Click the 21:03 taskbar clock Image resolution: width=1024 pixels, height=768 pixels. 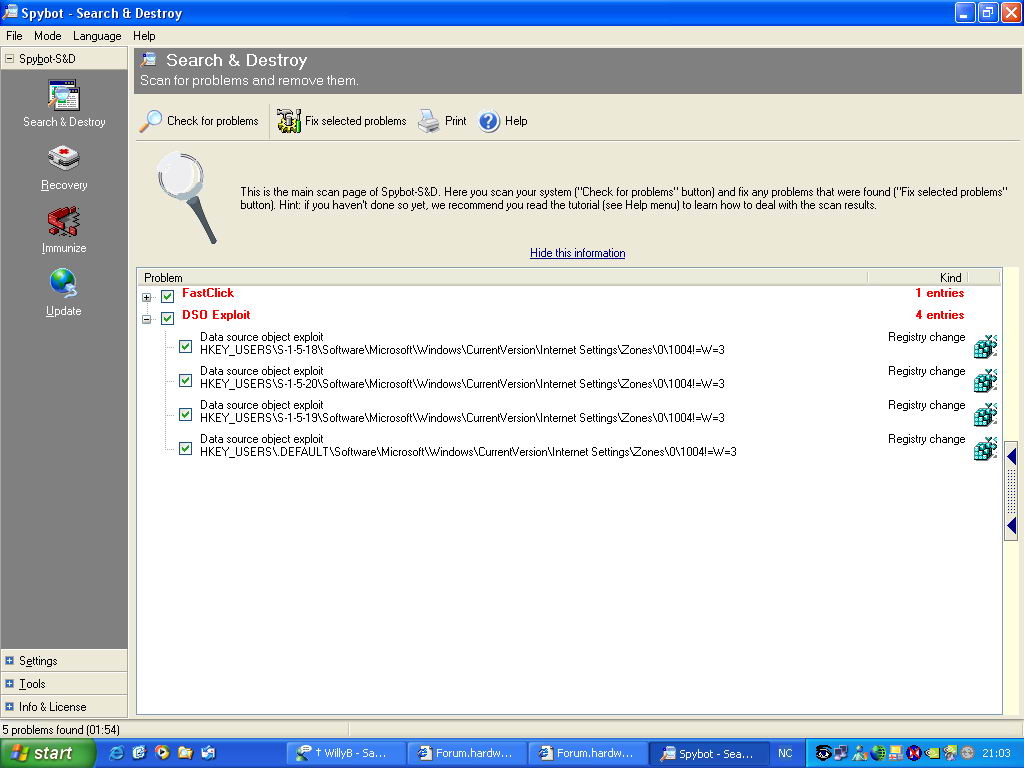[996, 753]
